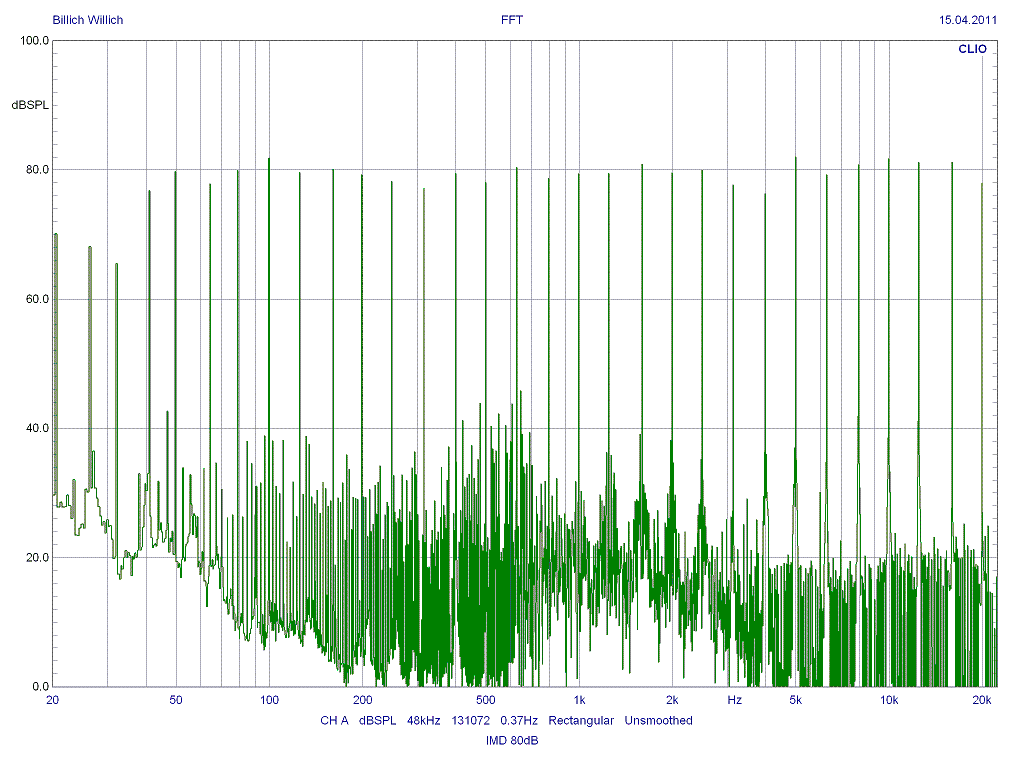The height and width of the screenshot is (768, 1024).
Task: Click the 'CH A' channel label below the graph
Action: click(334, 720)
